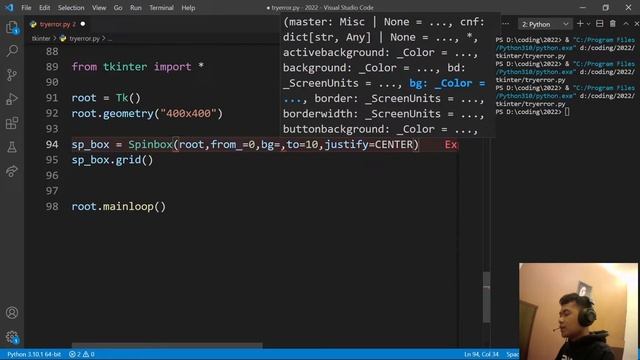Screen dimensions: 640x360
Task: Open the Selection menu
Action: pos(71,8)
